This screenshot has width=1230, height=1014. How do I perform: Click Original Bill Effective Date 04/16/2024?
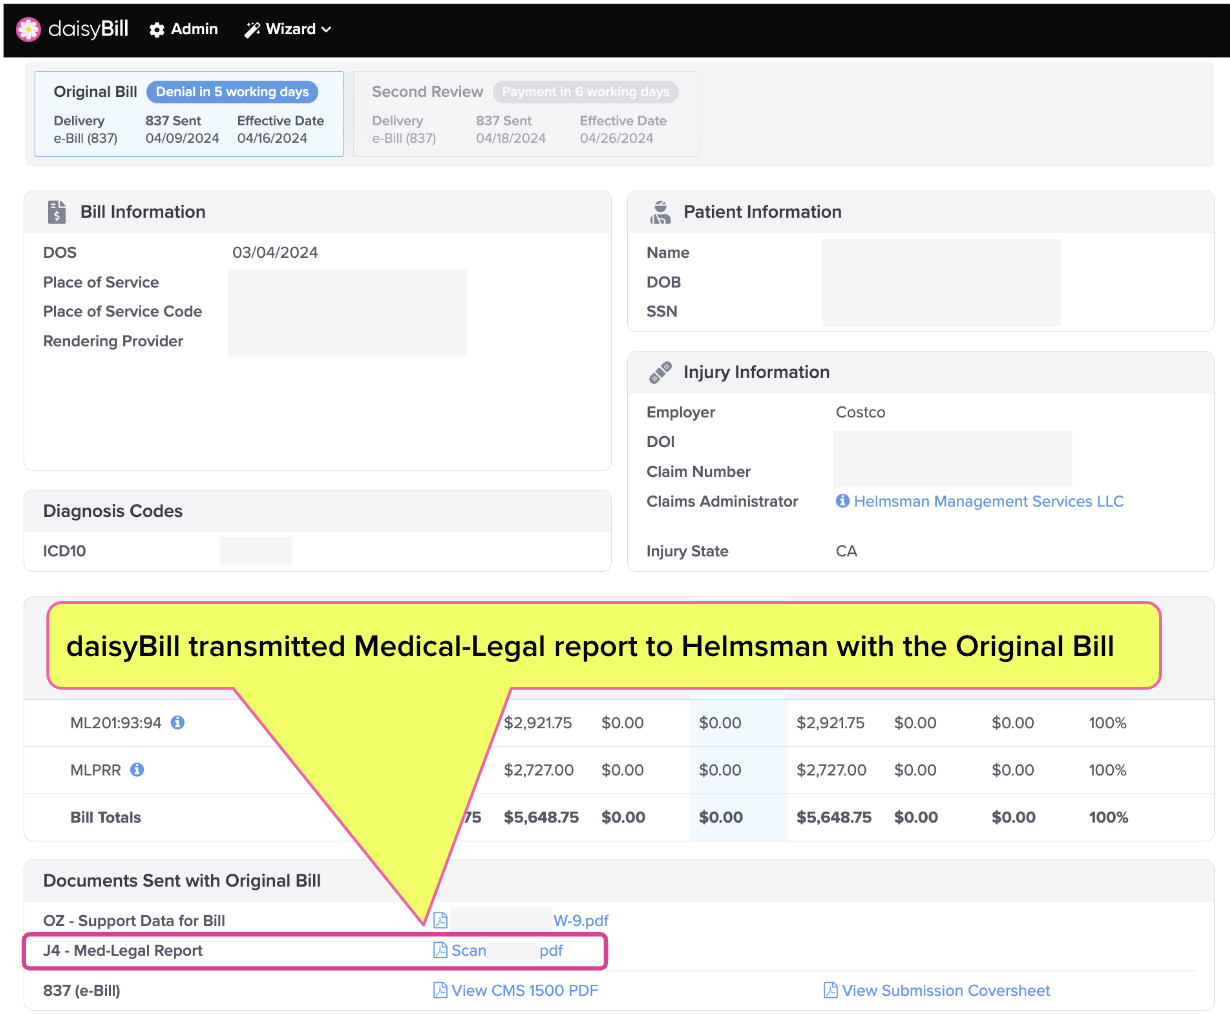pyautogui.click(x=272, y=138)
